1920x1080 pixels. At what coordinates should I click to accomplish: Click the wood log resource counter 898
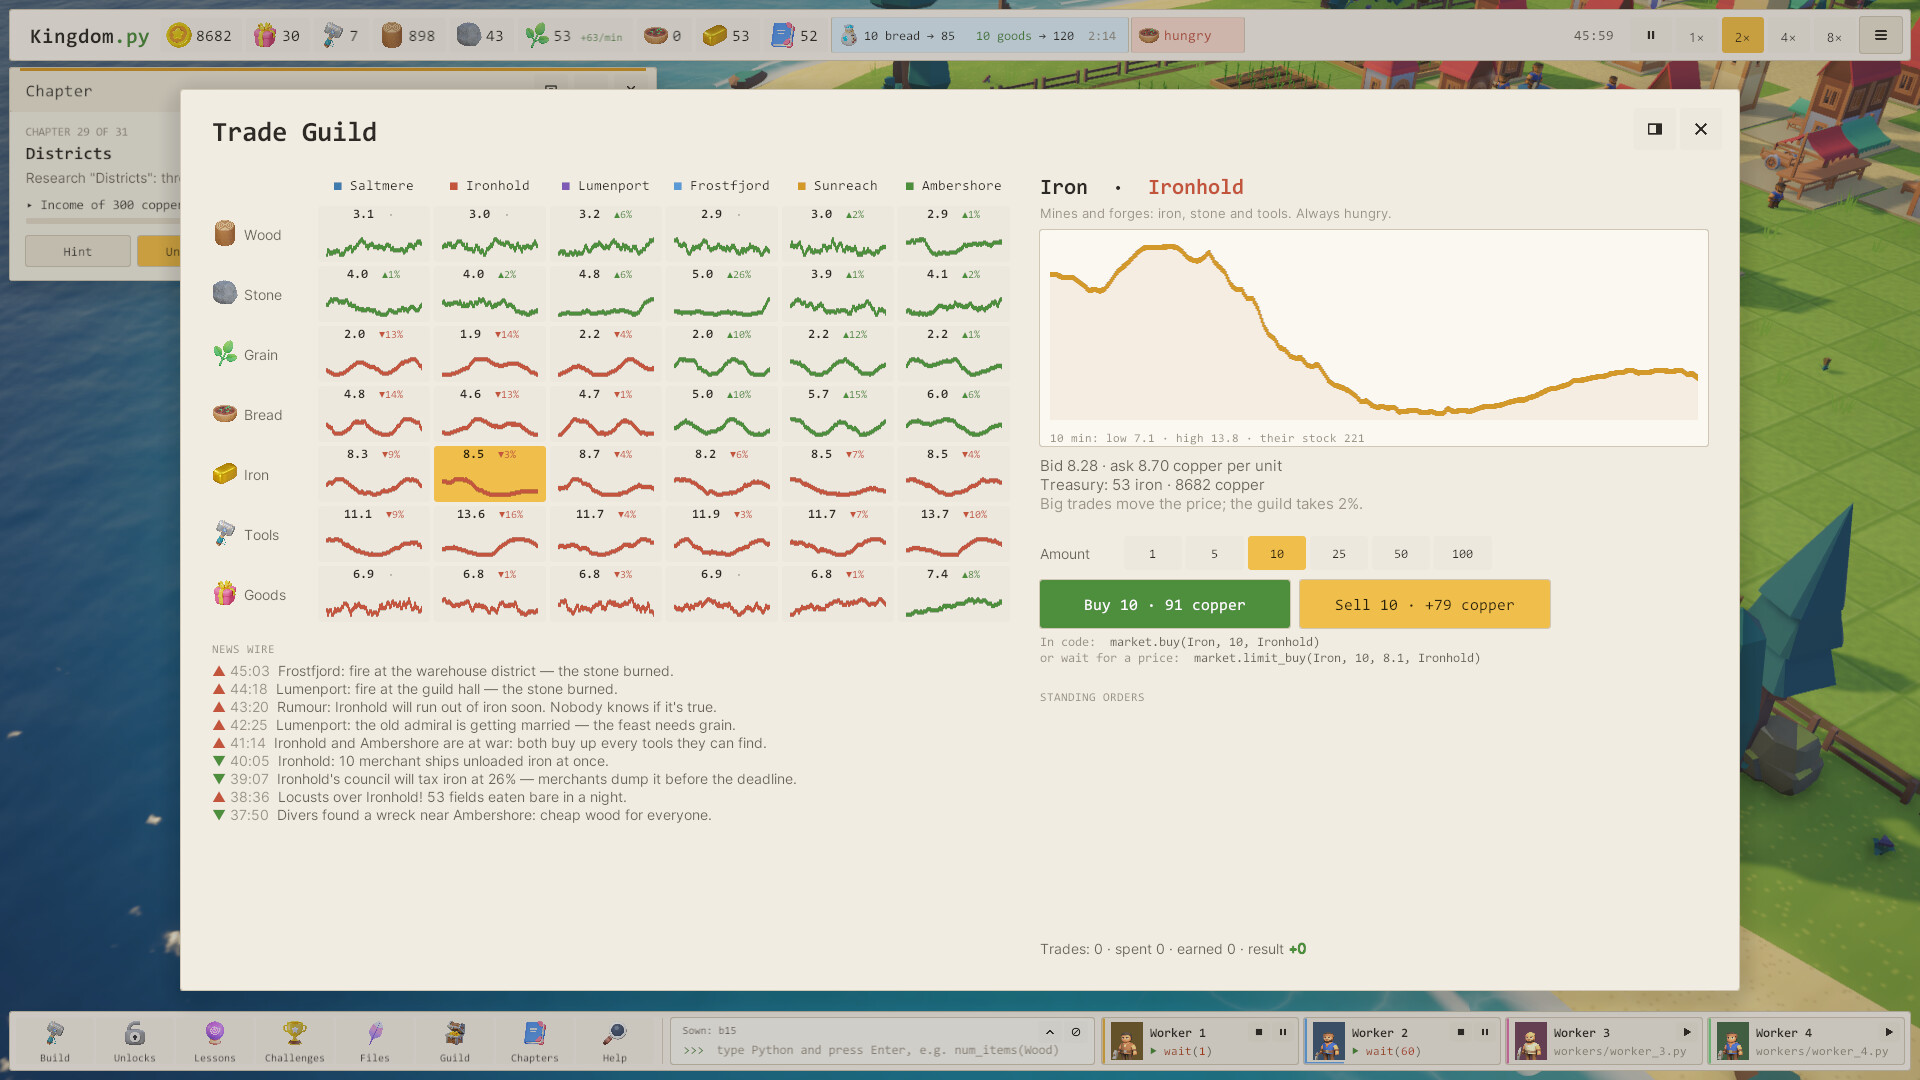coord(408,36)
